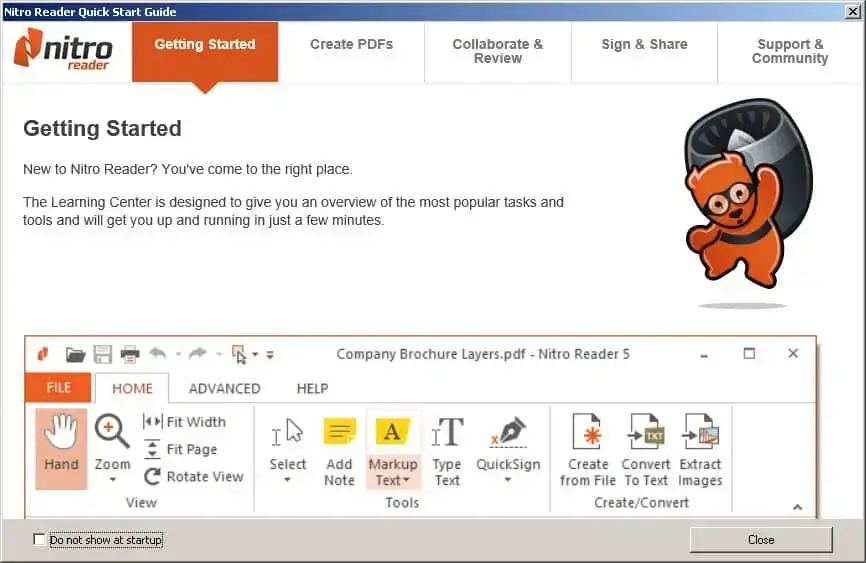Screen dimensions: 866x563
Task: Maximize the Nitro Reader 5 preview window
Action: pyautogui.click(x=749, y=353)
